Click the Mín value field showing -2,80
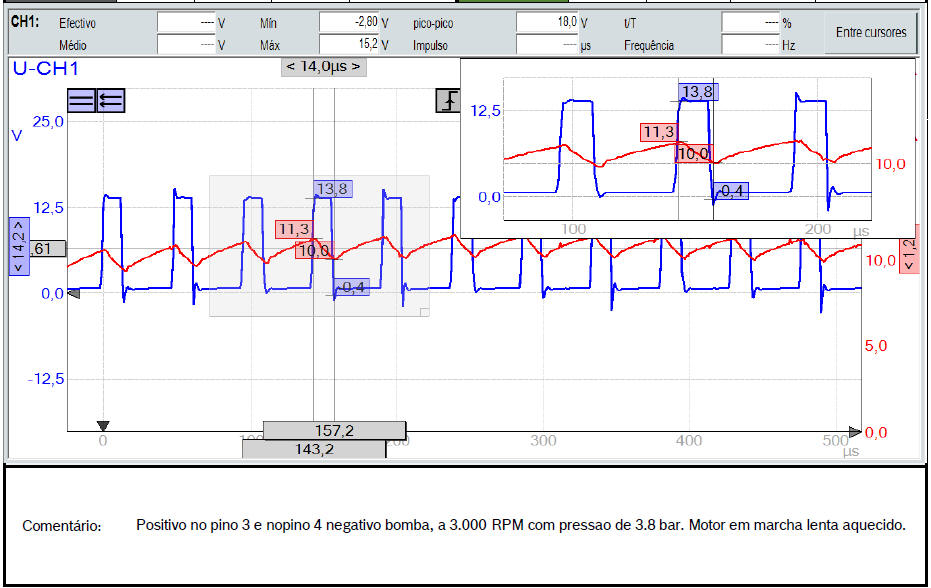This screenshot has width=931, height=588. click(x=349, y=22)
